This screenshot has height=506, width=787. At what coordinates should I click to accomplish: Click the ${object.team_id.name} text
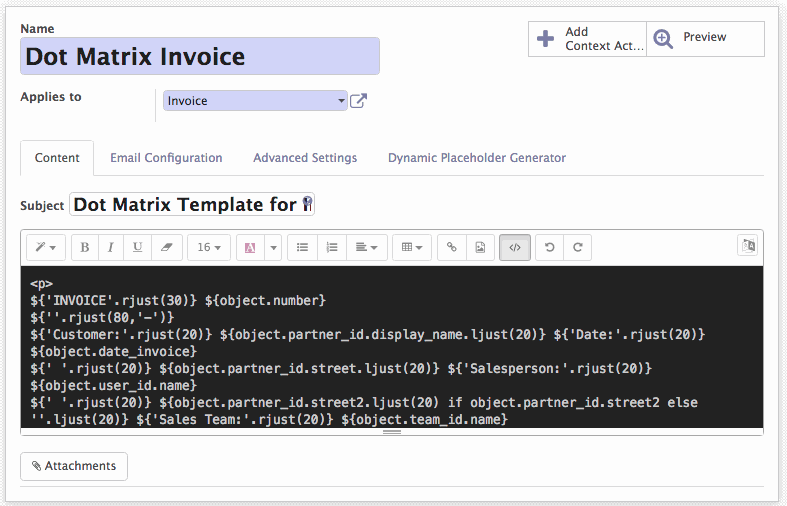[425, 420]
